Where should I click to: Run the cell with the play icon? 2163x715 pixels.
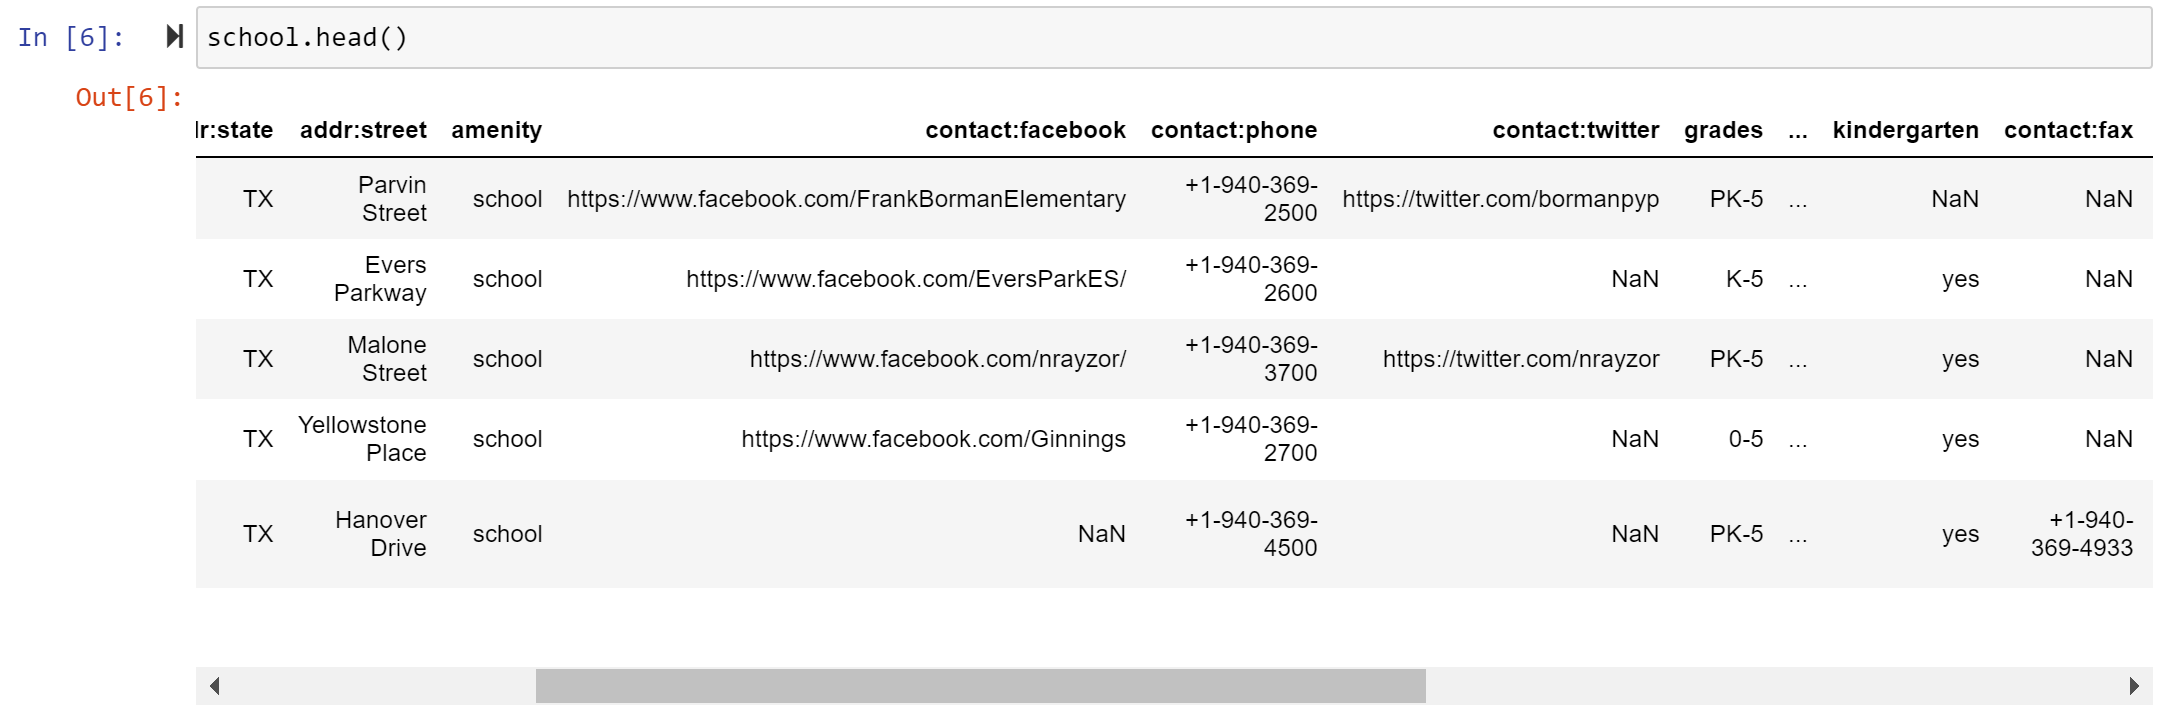pos(174,37)
